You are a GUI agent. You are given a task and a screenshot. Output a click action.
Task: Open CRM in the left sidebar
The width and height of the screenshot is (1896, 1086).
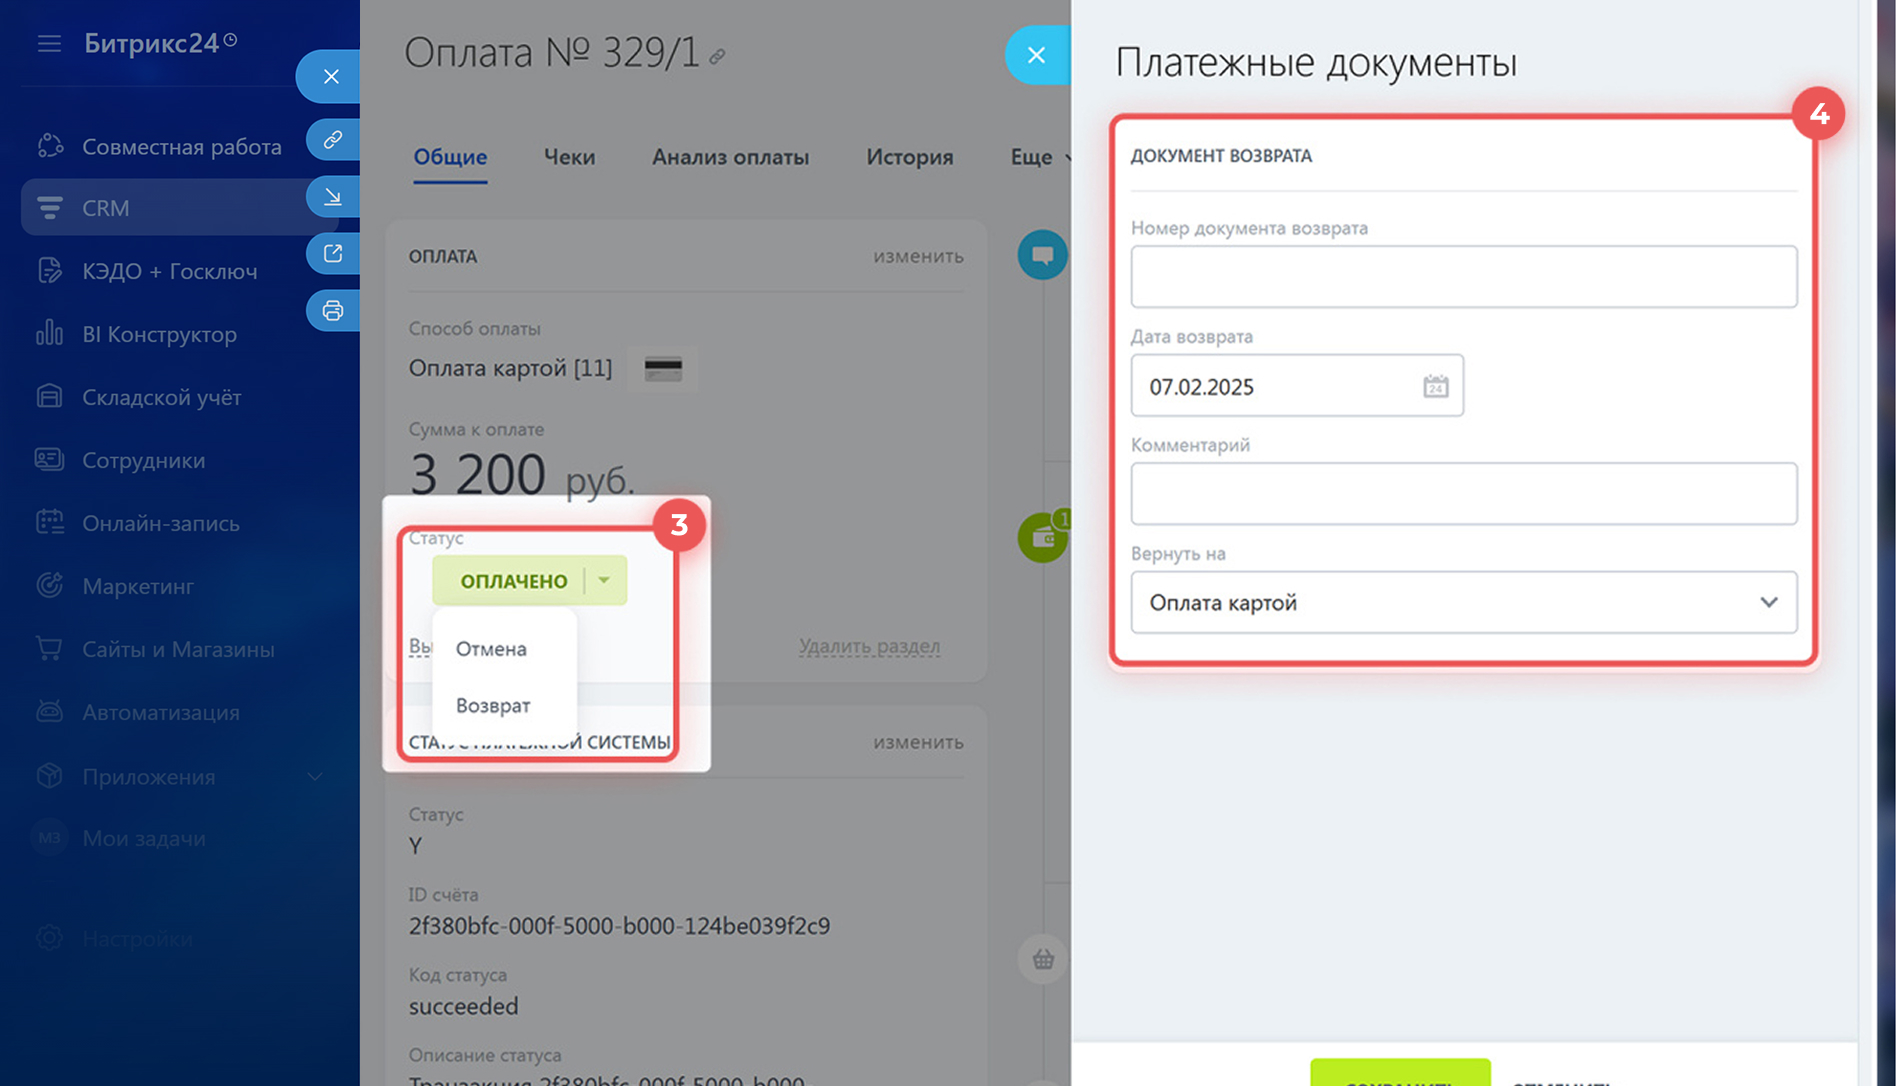[x=105, y=208]
